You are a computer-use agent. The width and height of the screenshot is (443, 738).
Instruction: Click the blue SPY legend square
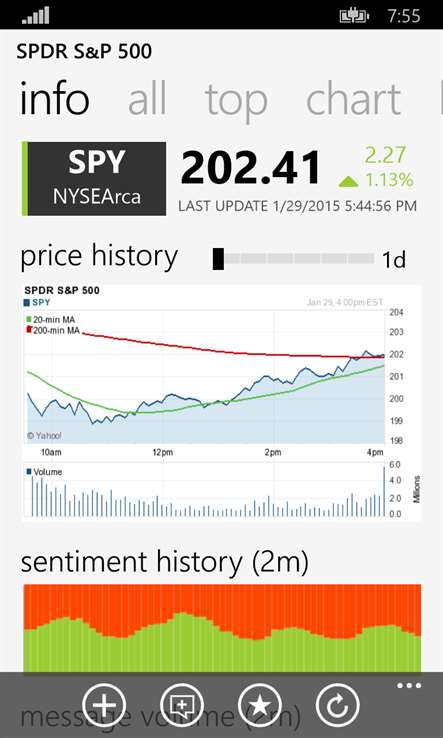pyautogui.click(x=27, y=302)
